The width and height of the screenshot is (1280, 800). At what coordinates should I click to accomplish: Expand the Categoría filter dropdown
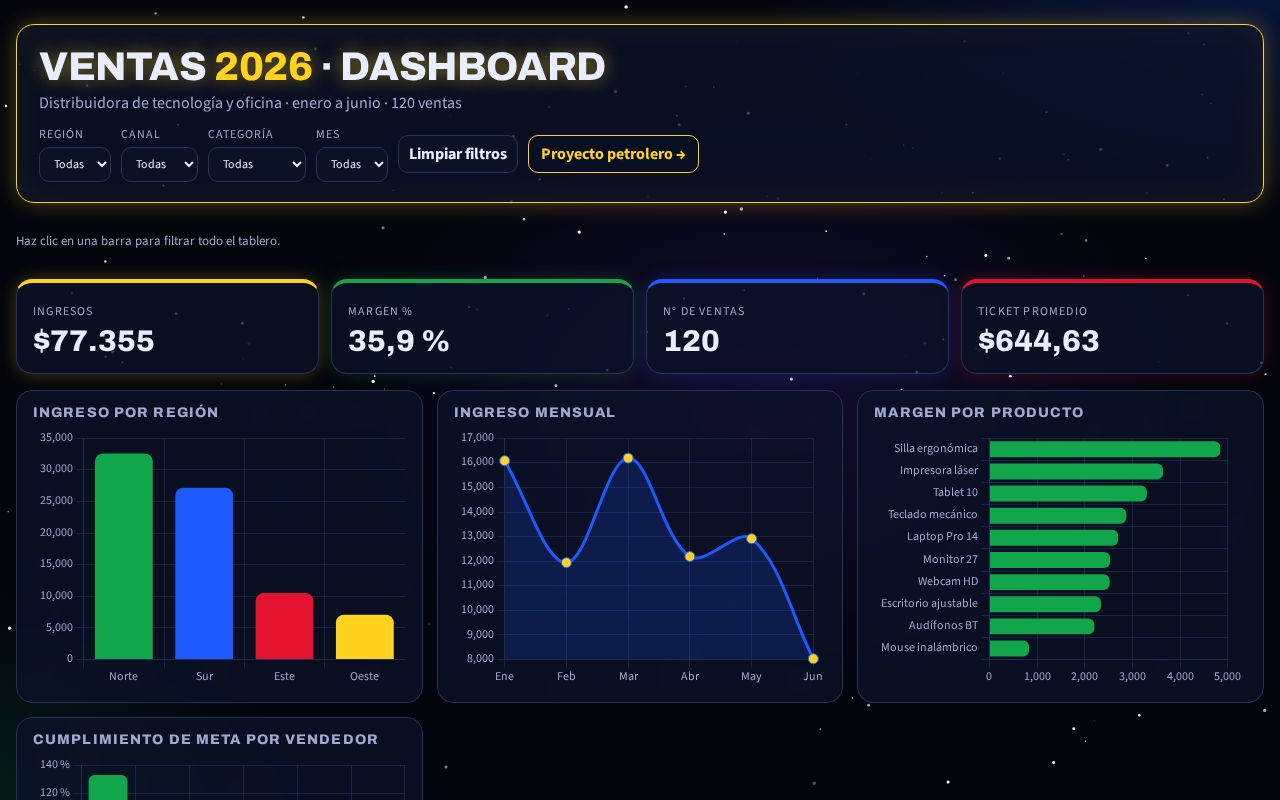click(257, 164)
